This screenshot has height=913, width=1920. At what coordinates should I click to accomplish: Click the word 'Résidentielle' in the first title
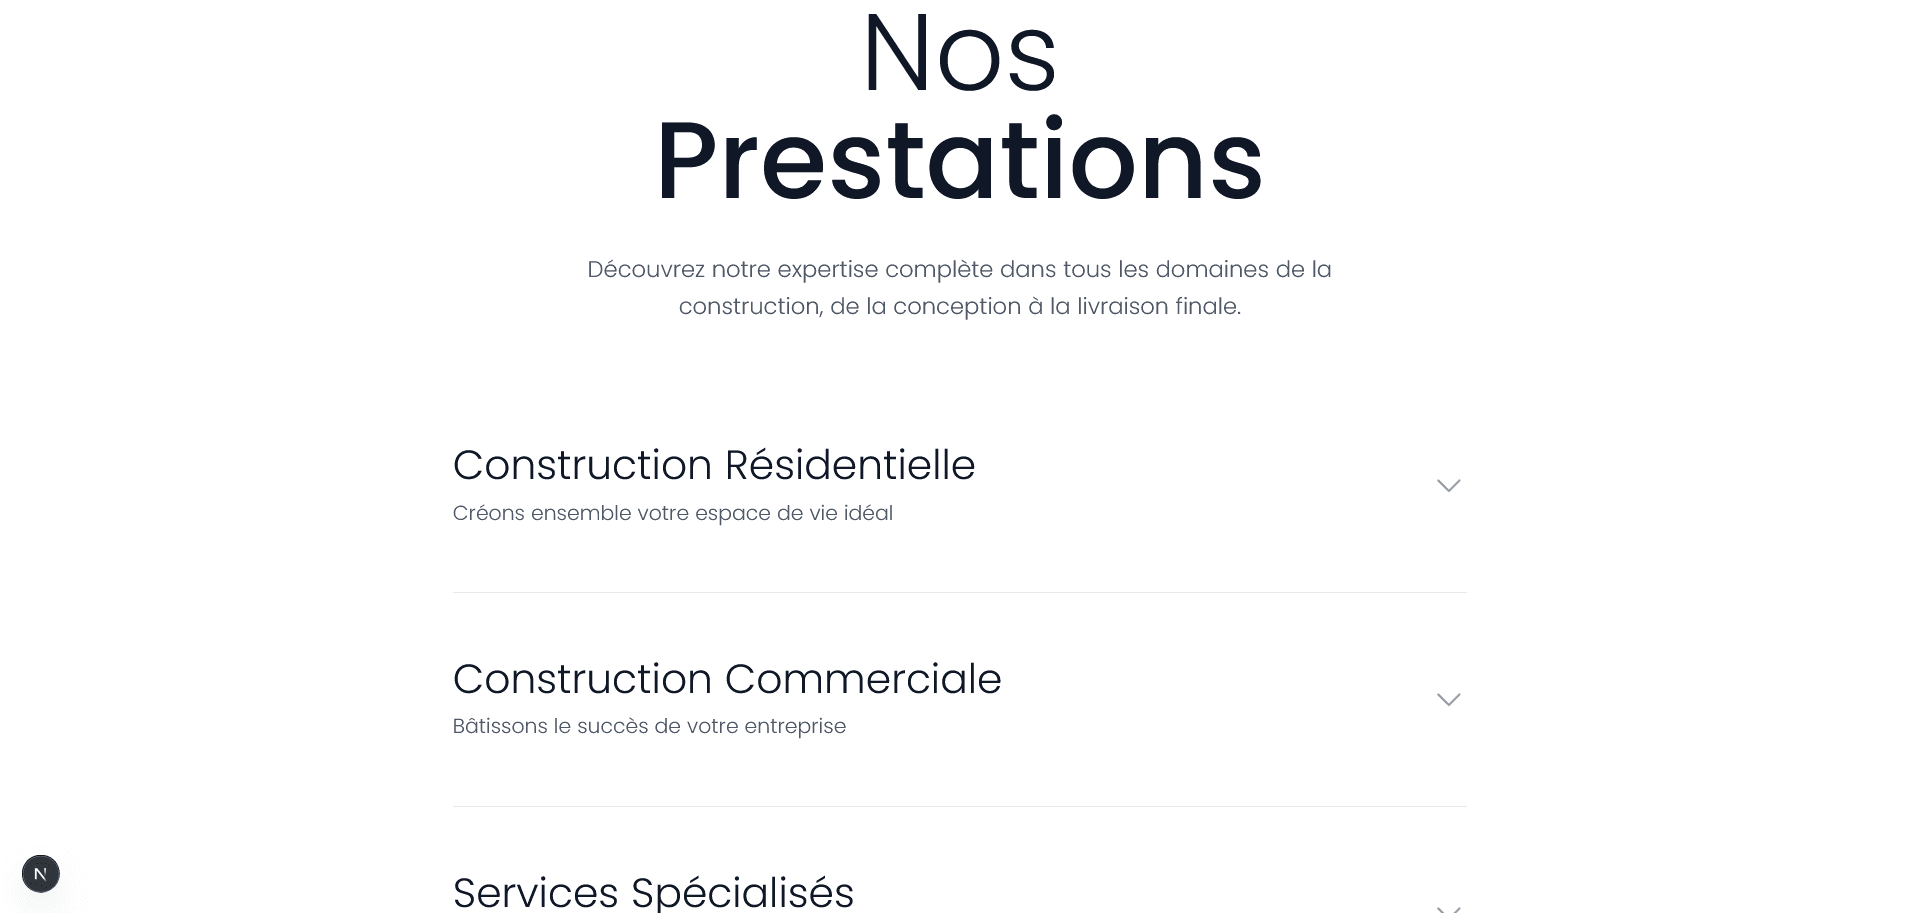(850, 465)
